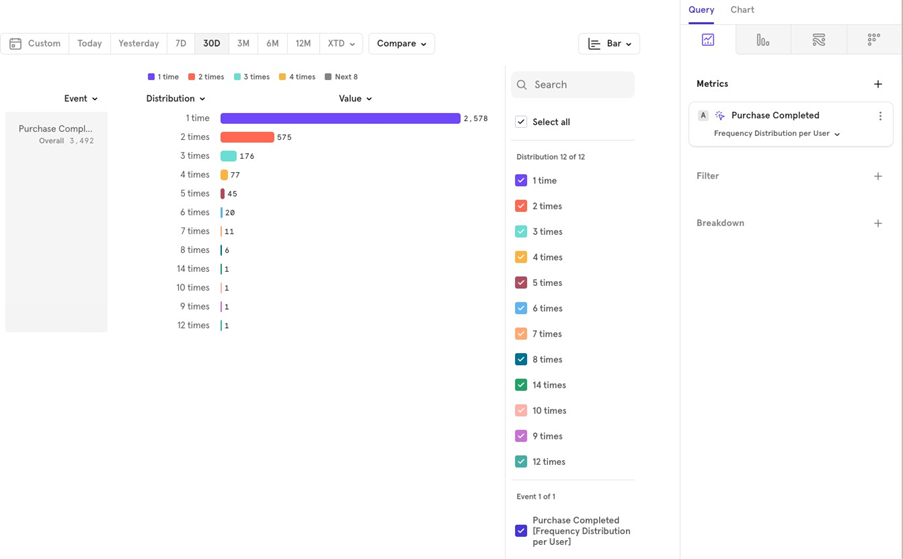Uncheck the 2 times distribution checkbox
This screenshot has height=559, width=903.
tap(521, 206)
